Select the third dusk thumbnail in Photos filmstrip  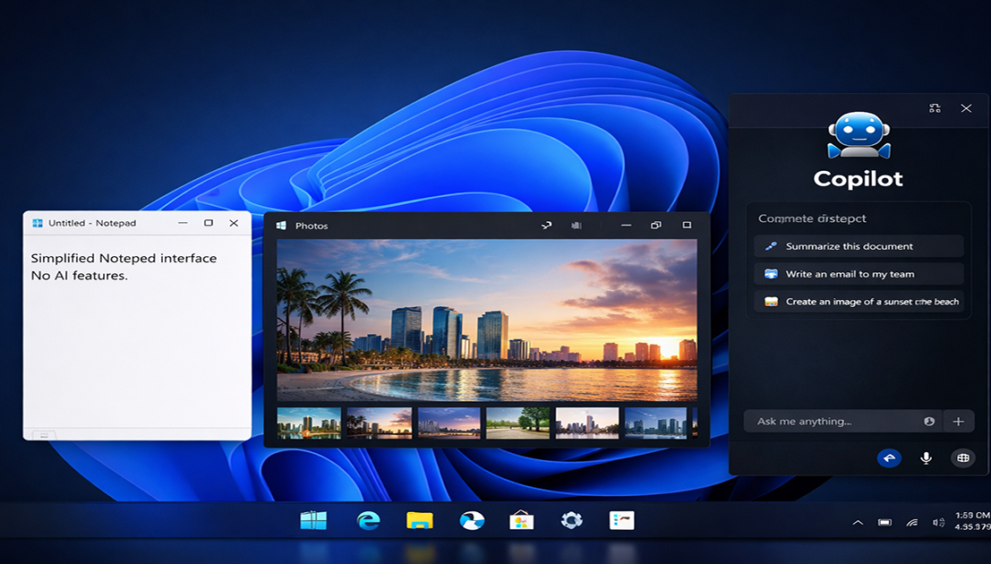point(449,422)
